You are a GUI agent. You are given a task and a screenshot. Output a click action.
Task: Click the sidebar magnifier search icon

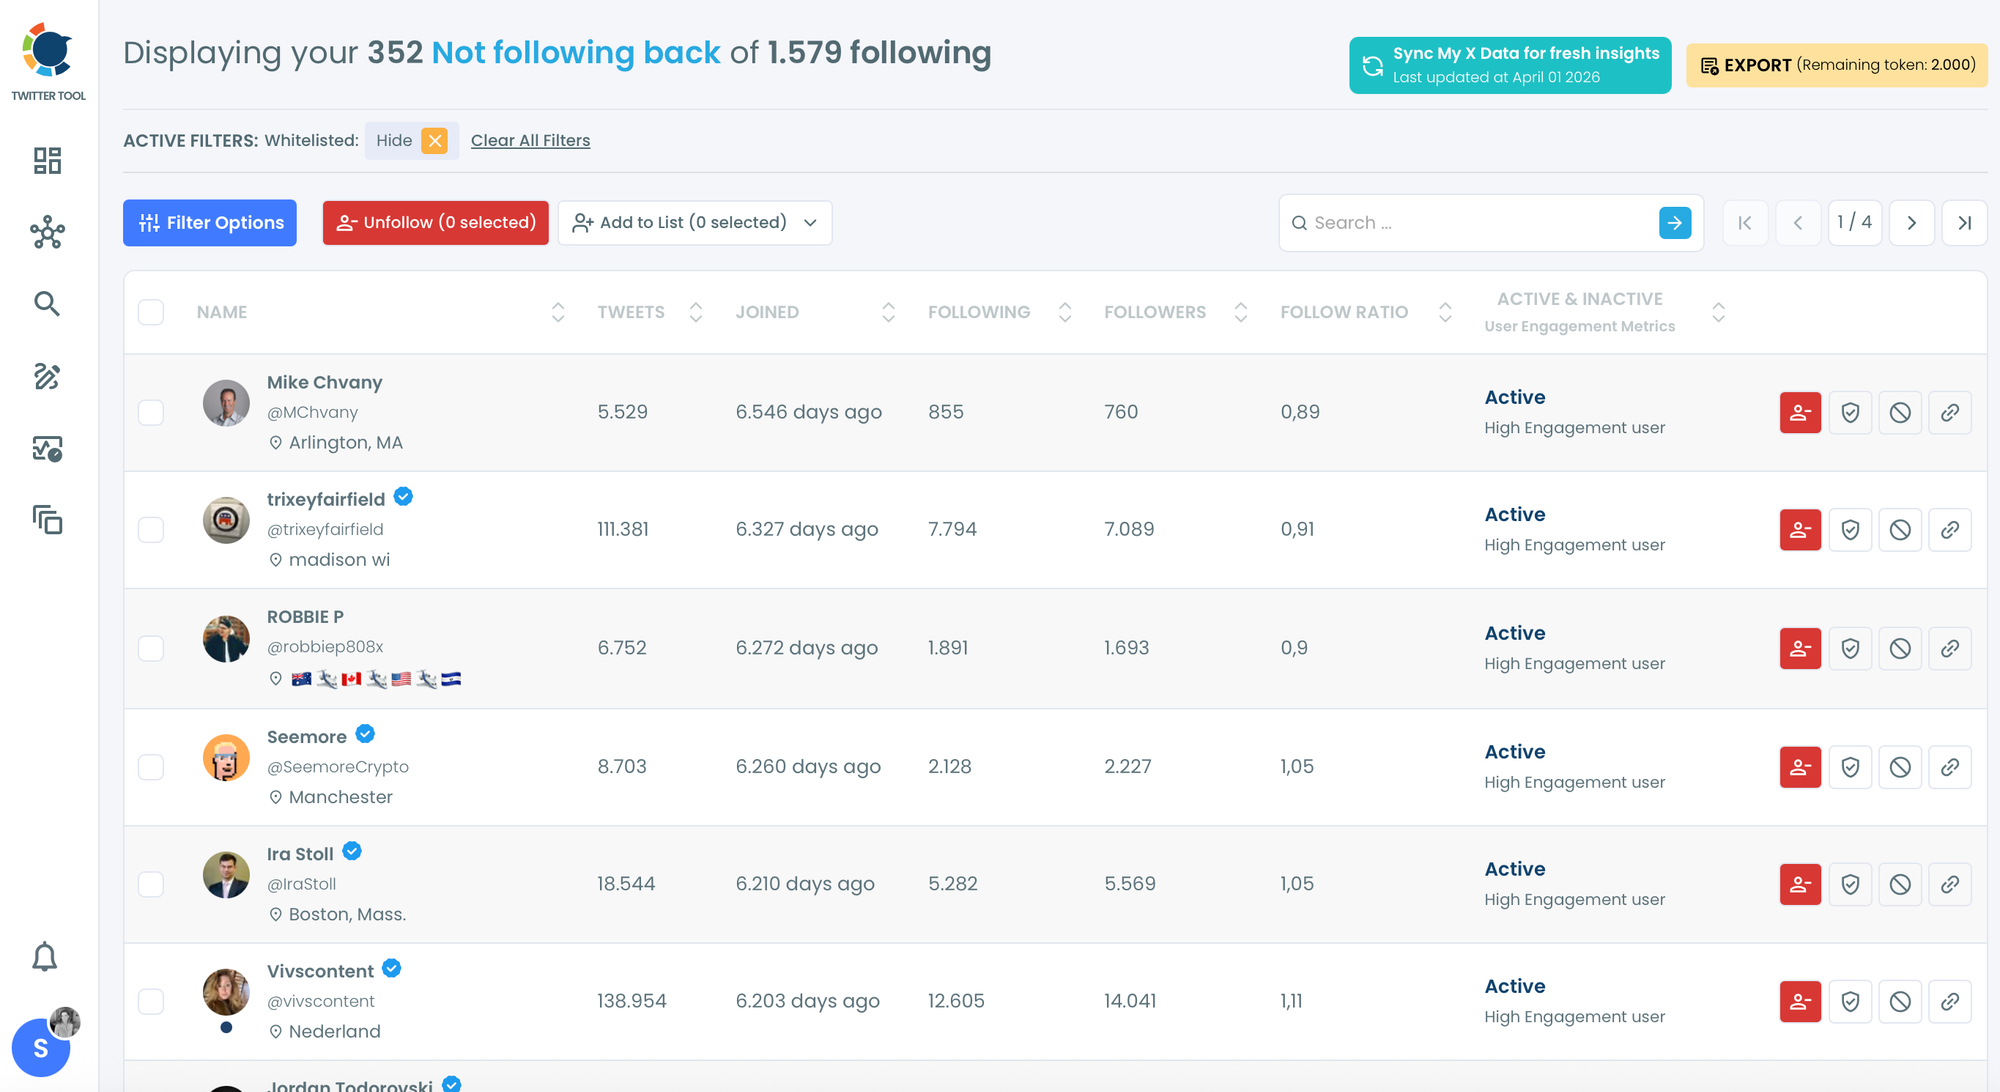pyautogui.click(x=47, y=304)
